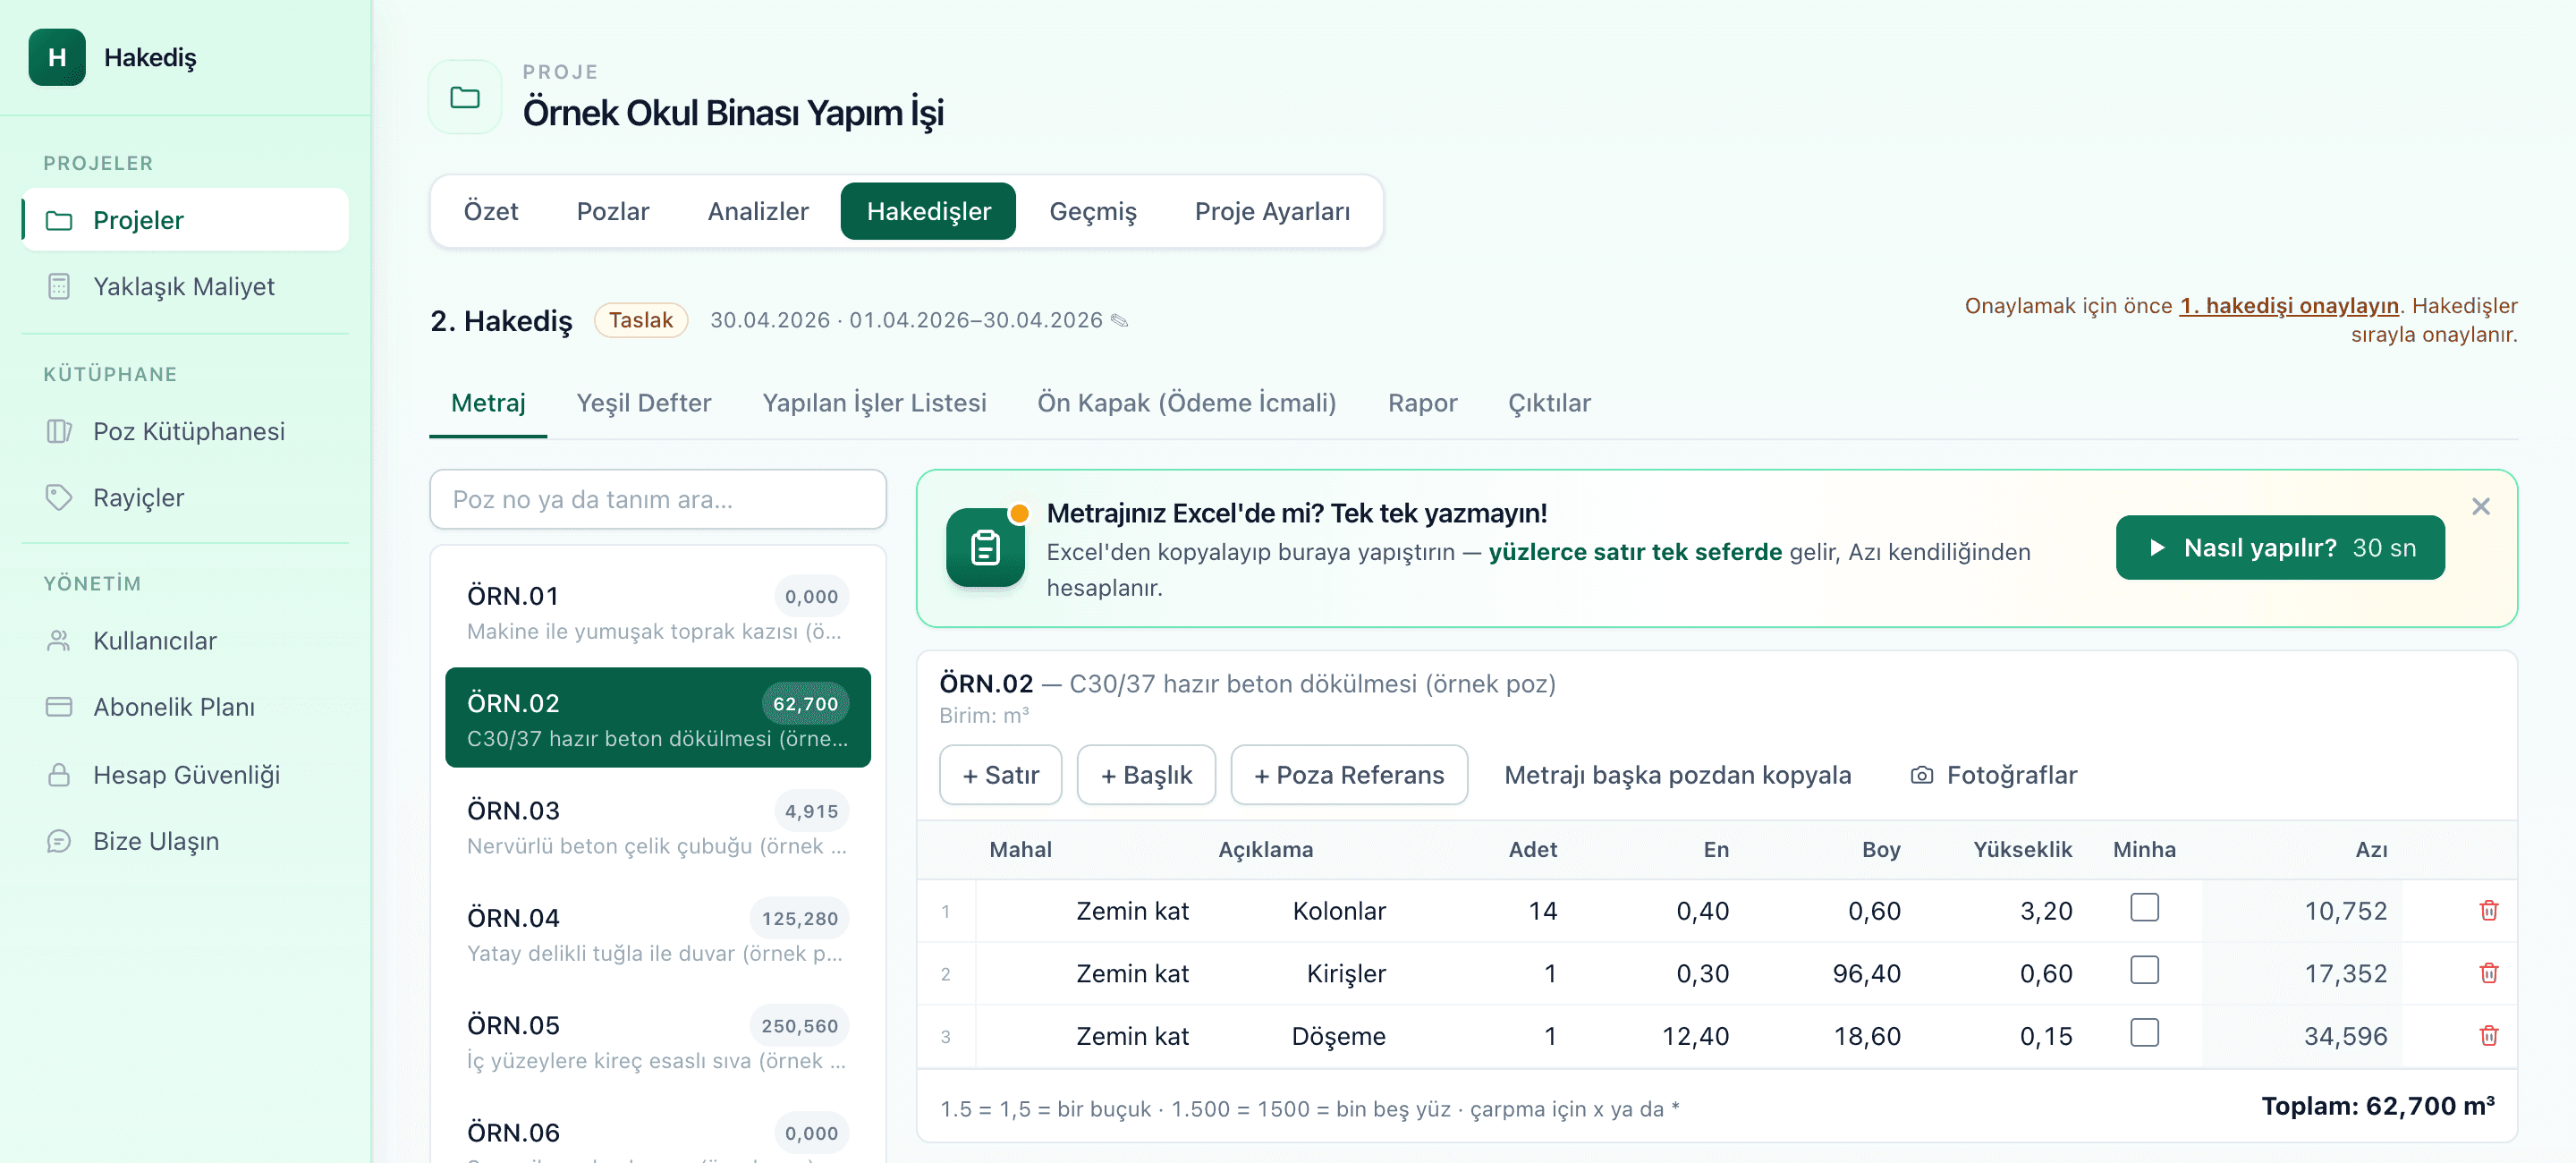Viewport: 2576px width, 1163px height.
Task: Click the + Satır button
Action: tap(1000, 775)
